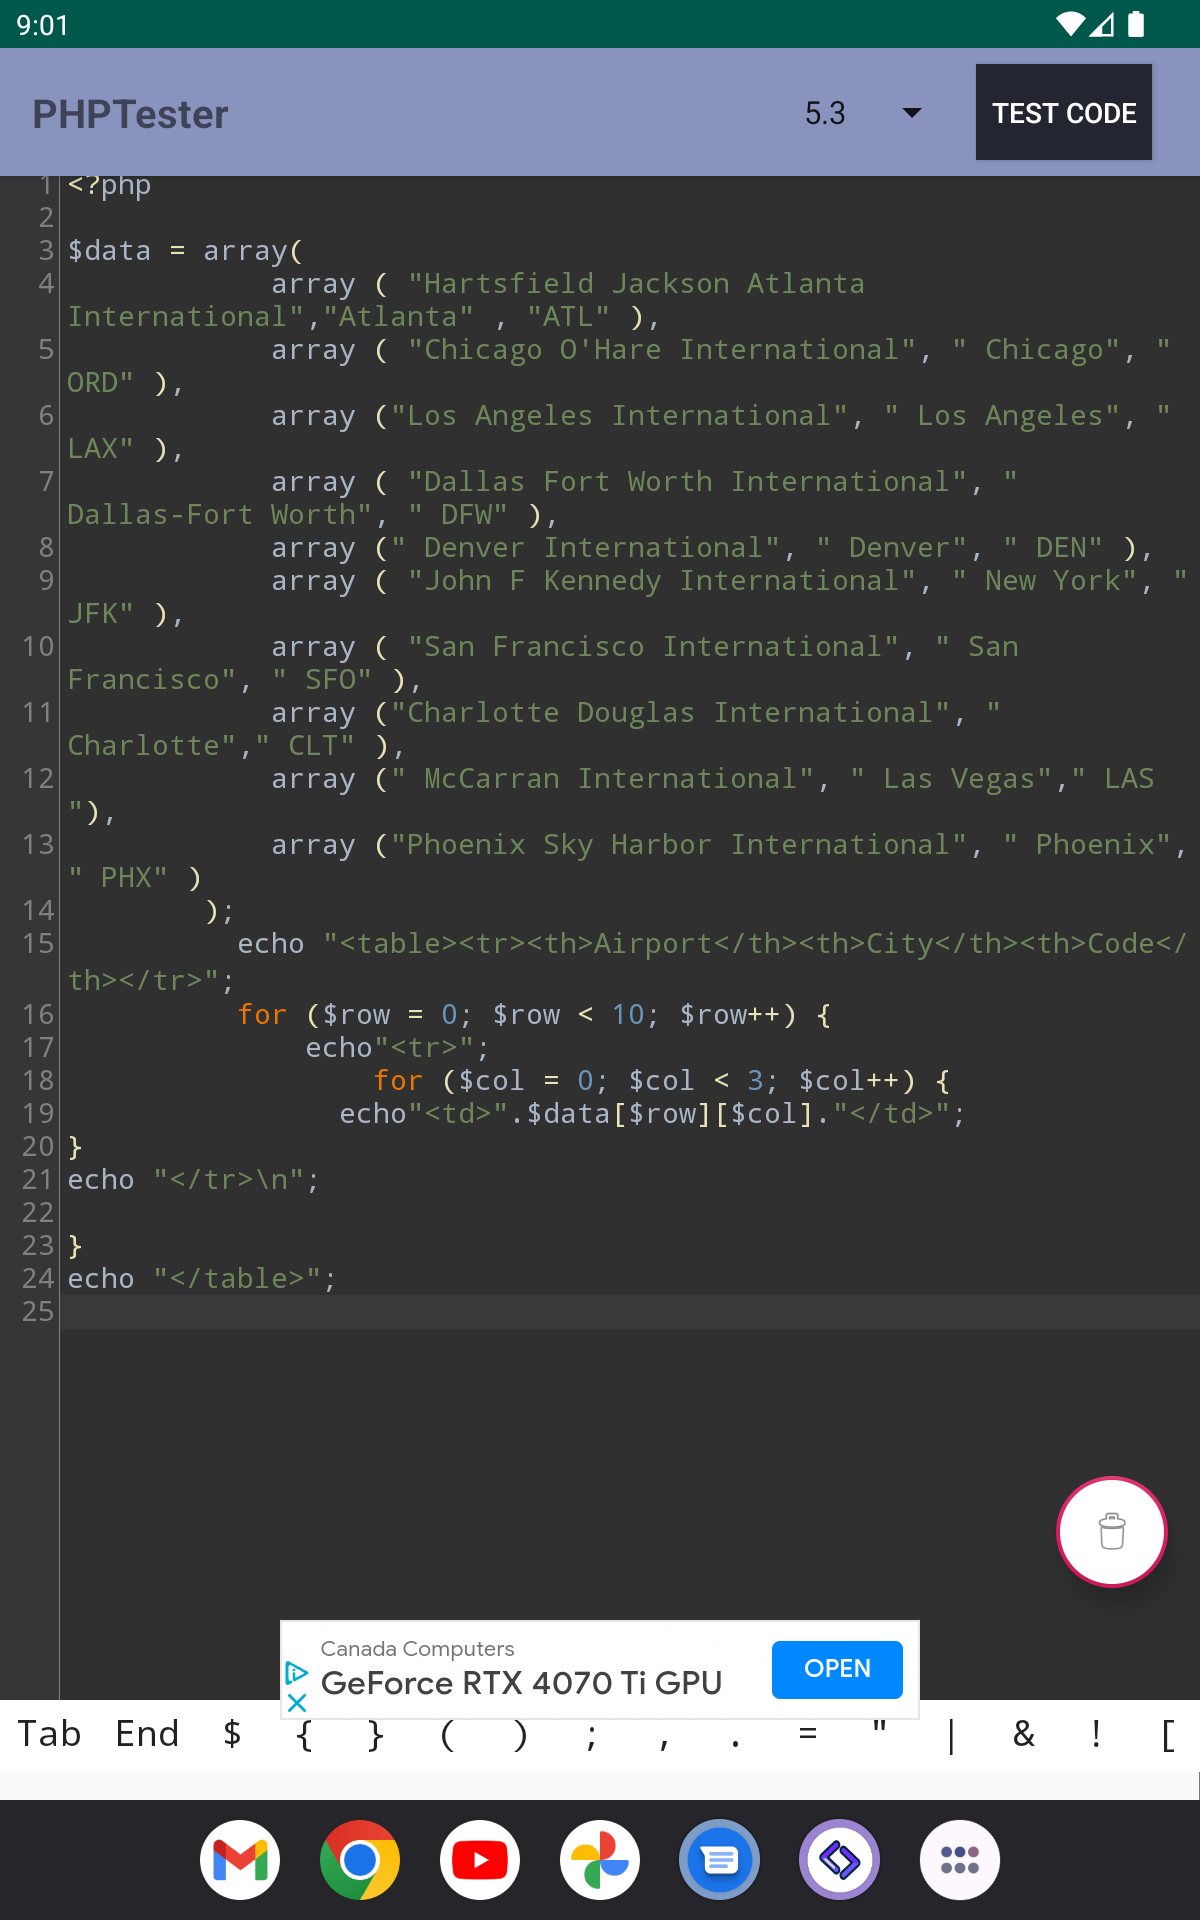
Task: Insert closing curly brace from shortcut bar
Action: [x=376, y=1734]
